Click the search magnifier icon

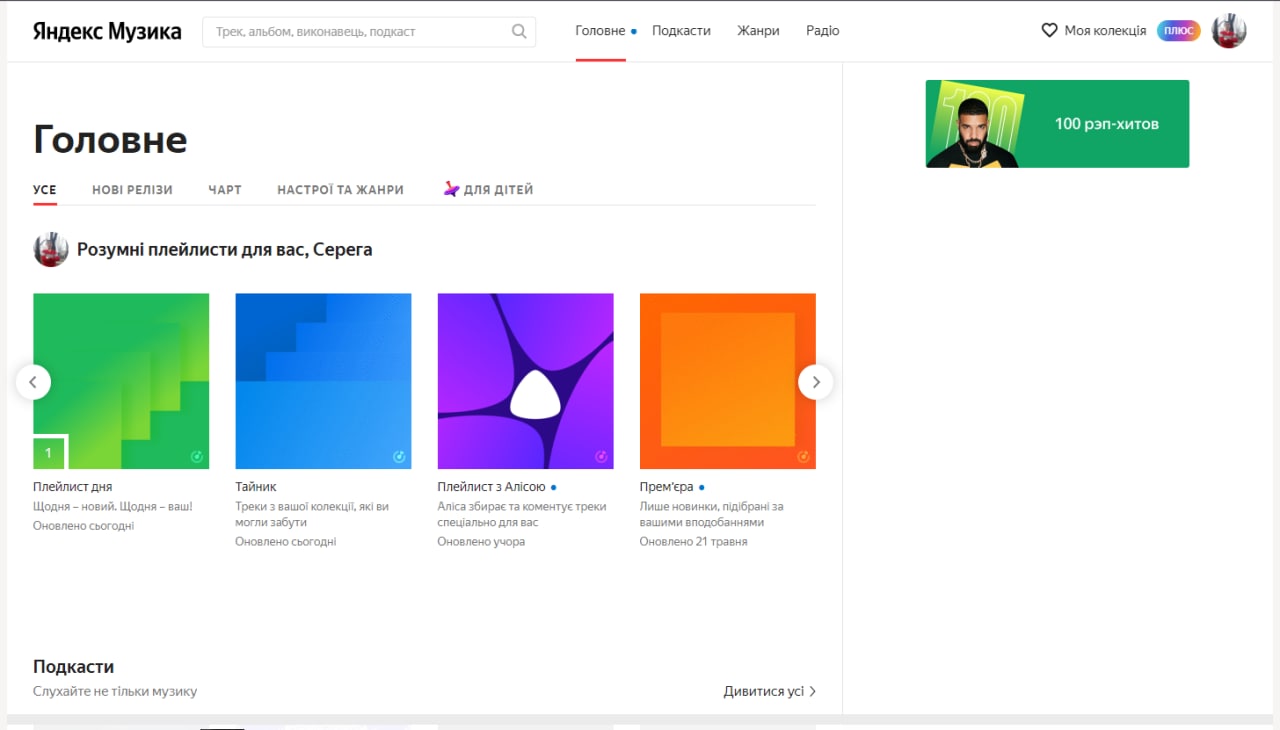519,31
